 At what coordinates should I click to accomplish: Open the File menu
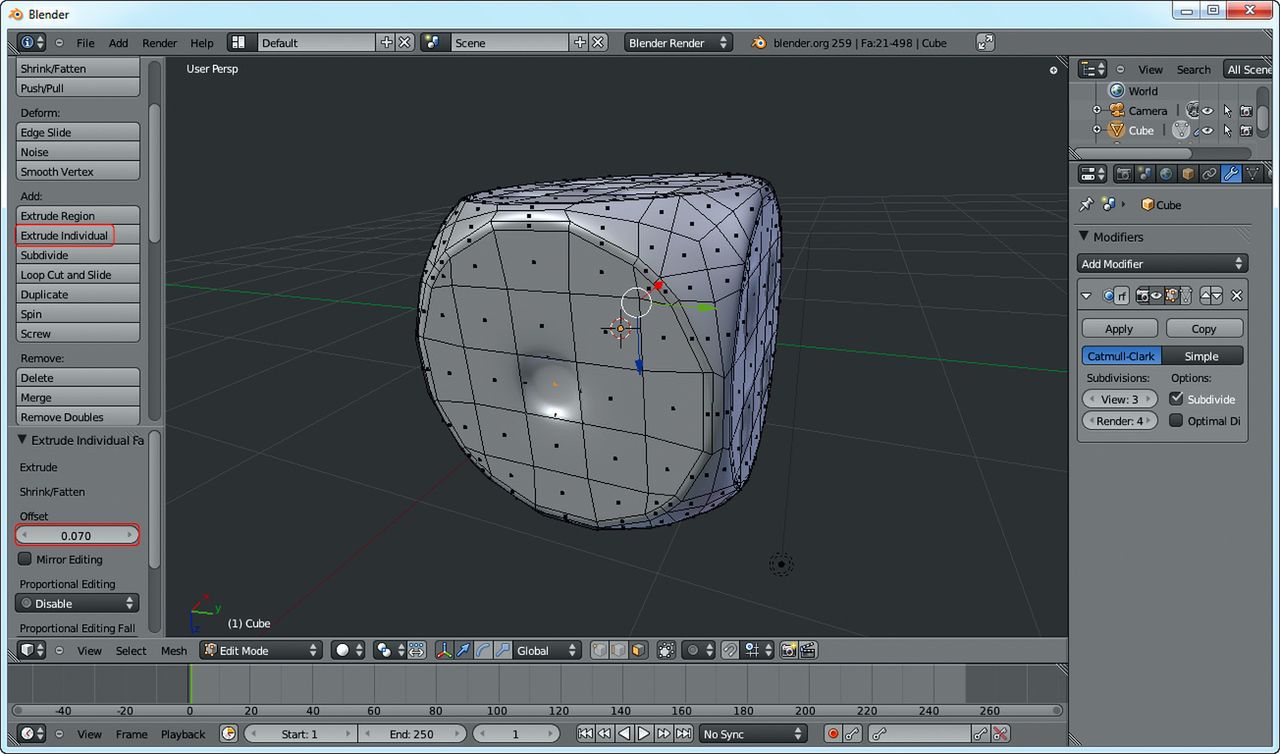86,43
